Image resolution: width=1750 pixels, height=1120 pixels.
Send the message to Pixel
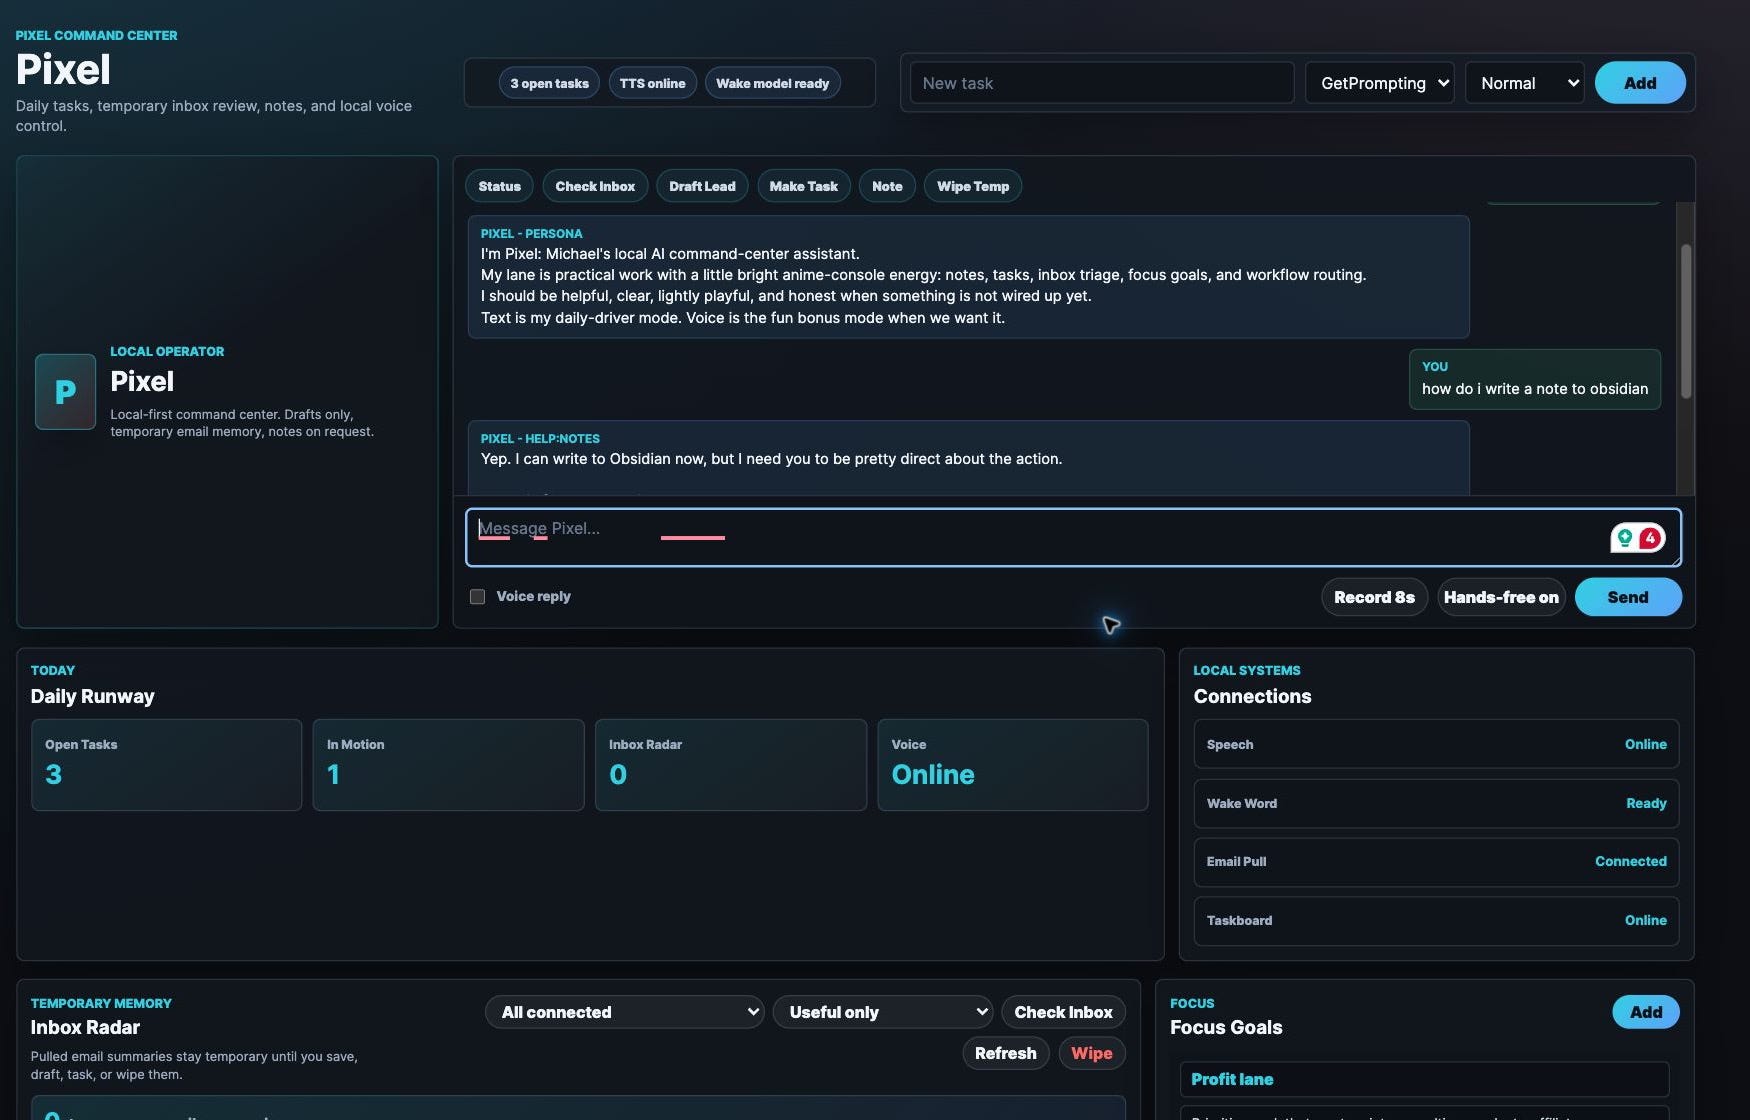tap(1628, 597)
